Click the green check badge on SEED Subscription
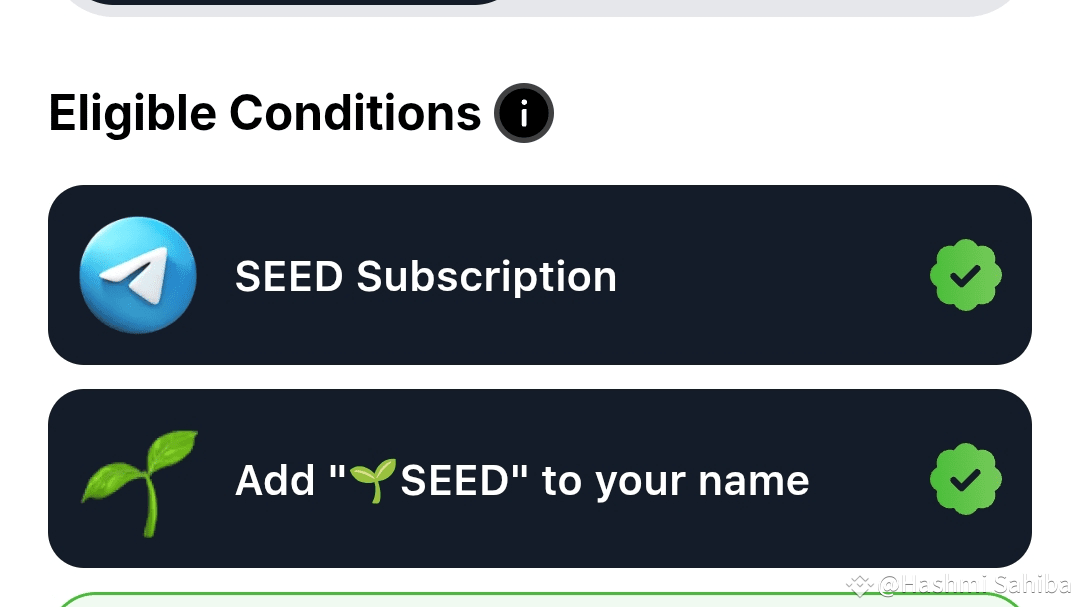This screenshot has width=1080, height=607. (x=965, y=275)
